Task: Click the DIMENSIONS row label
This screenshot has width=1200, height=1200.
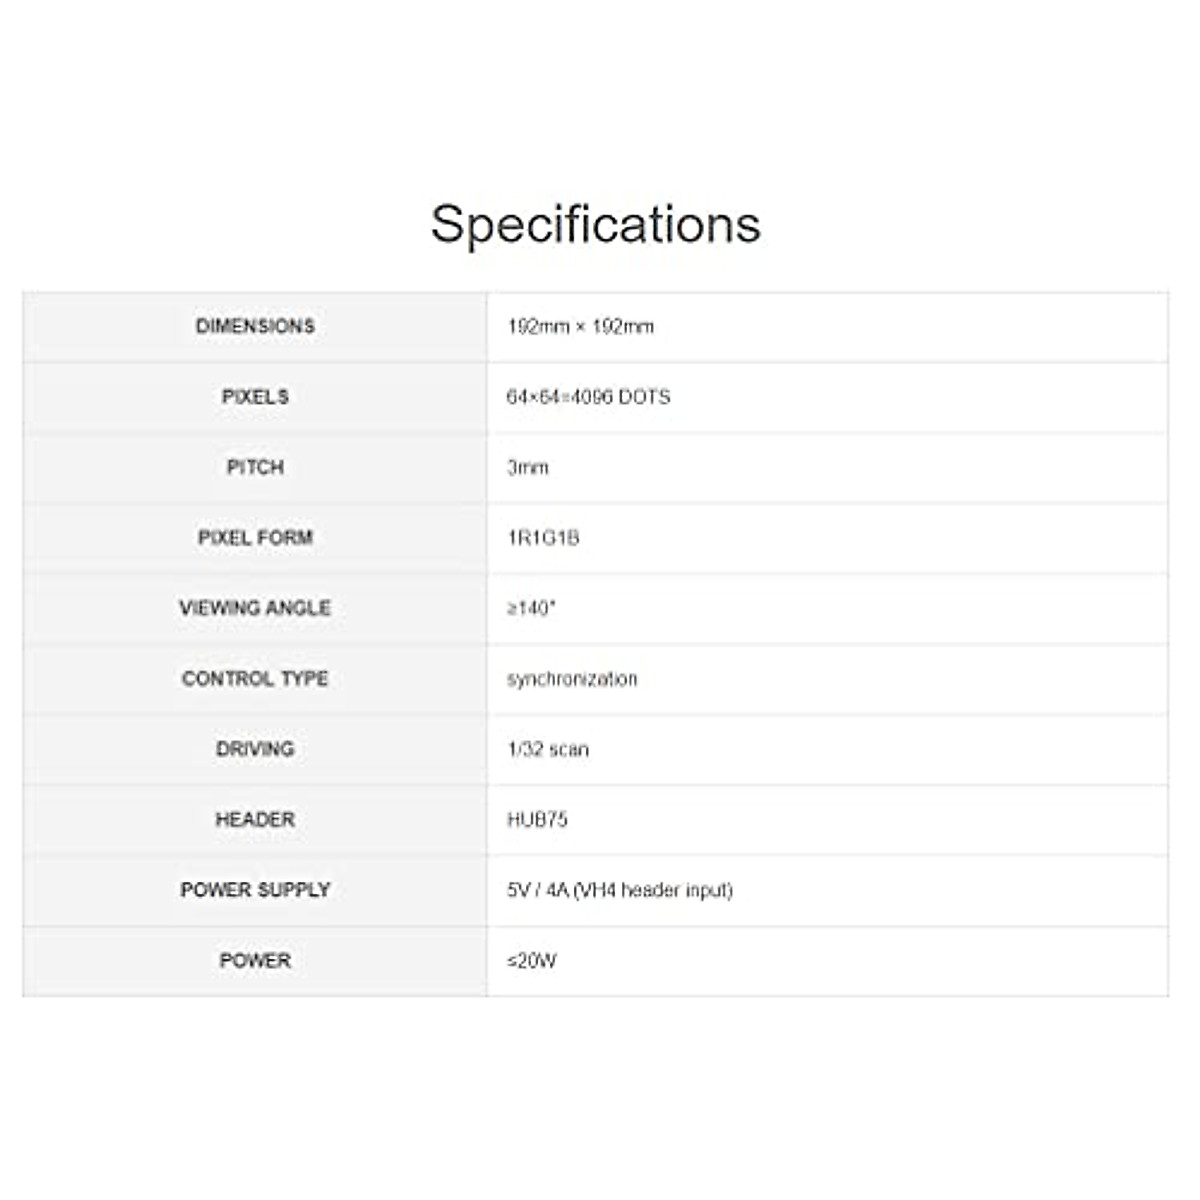Action: [255, 326]
